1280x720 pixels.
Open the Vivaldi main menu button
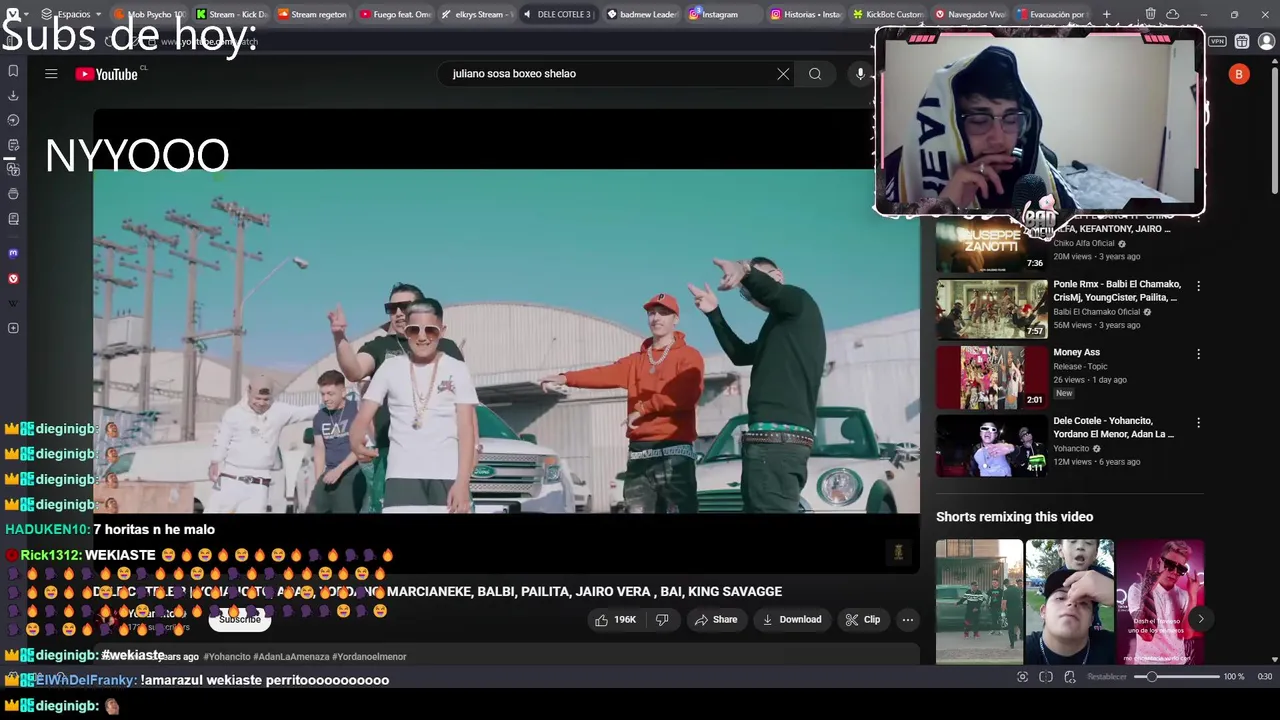point(14,14)
